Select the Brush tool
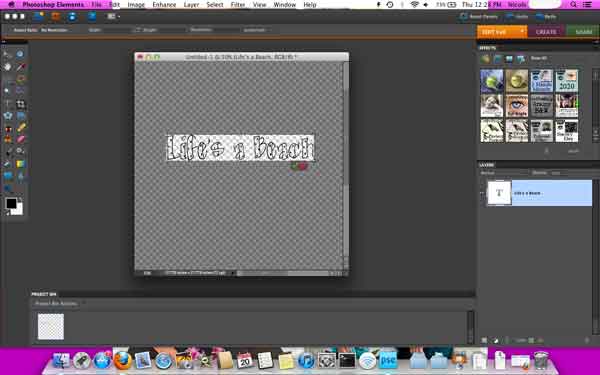This screenshot has width=600, height=375. click(8, 152)
